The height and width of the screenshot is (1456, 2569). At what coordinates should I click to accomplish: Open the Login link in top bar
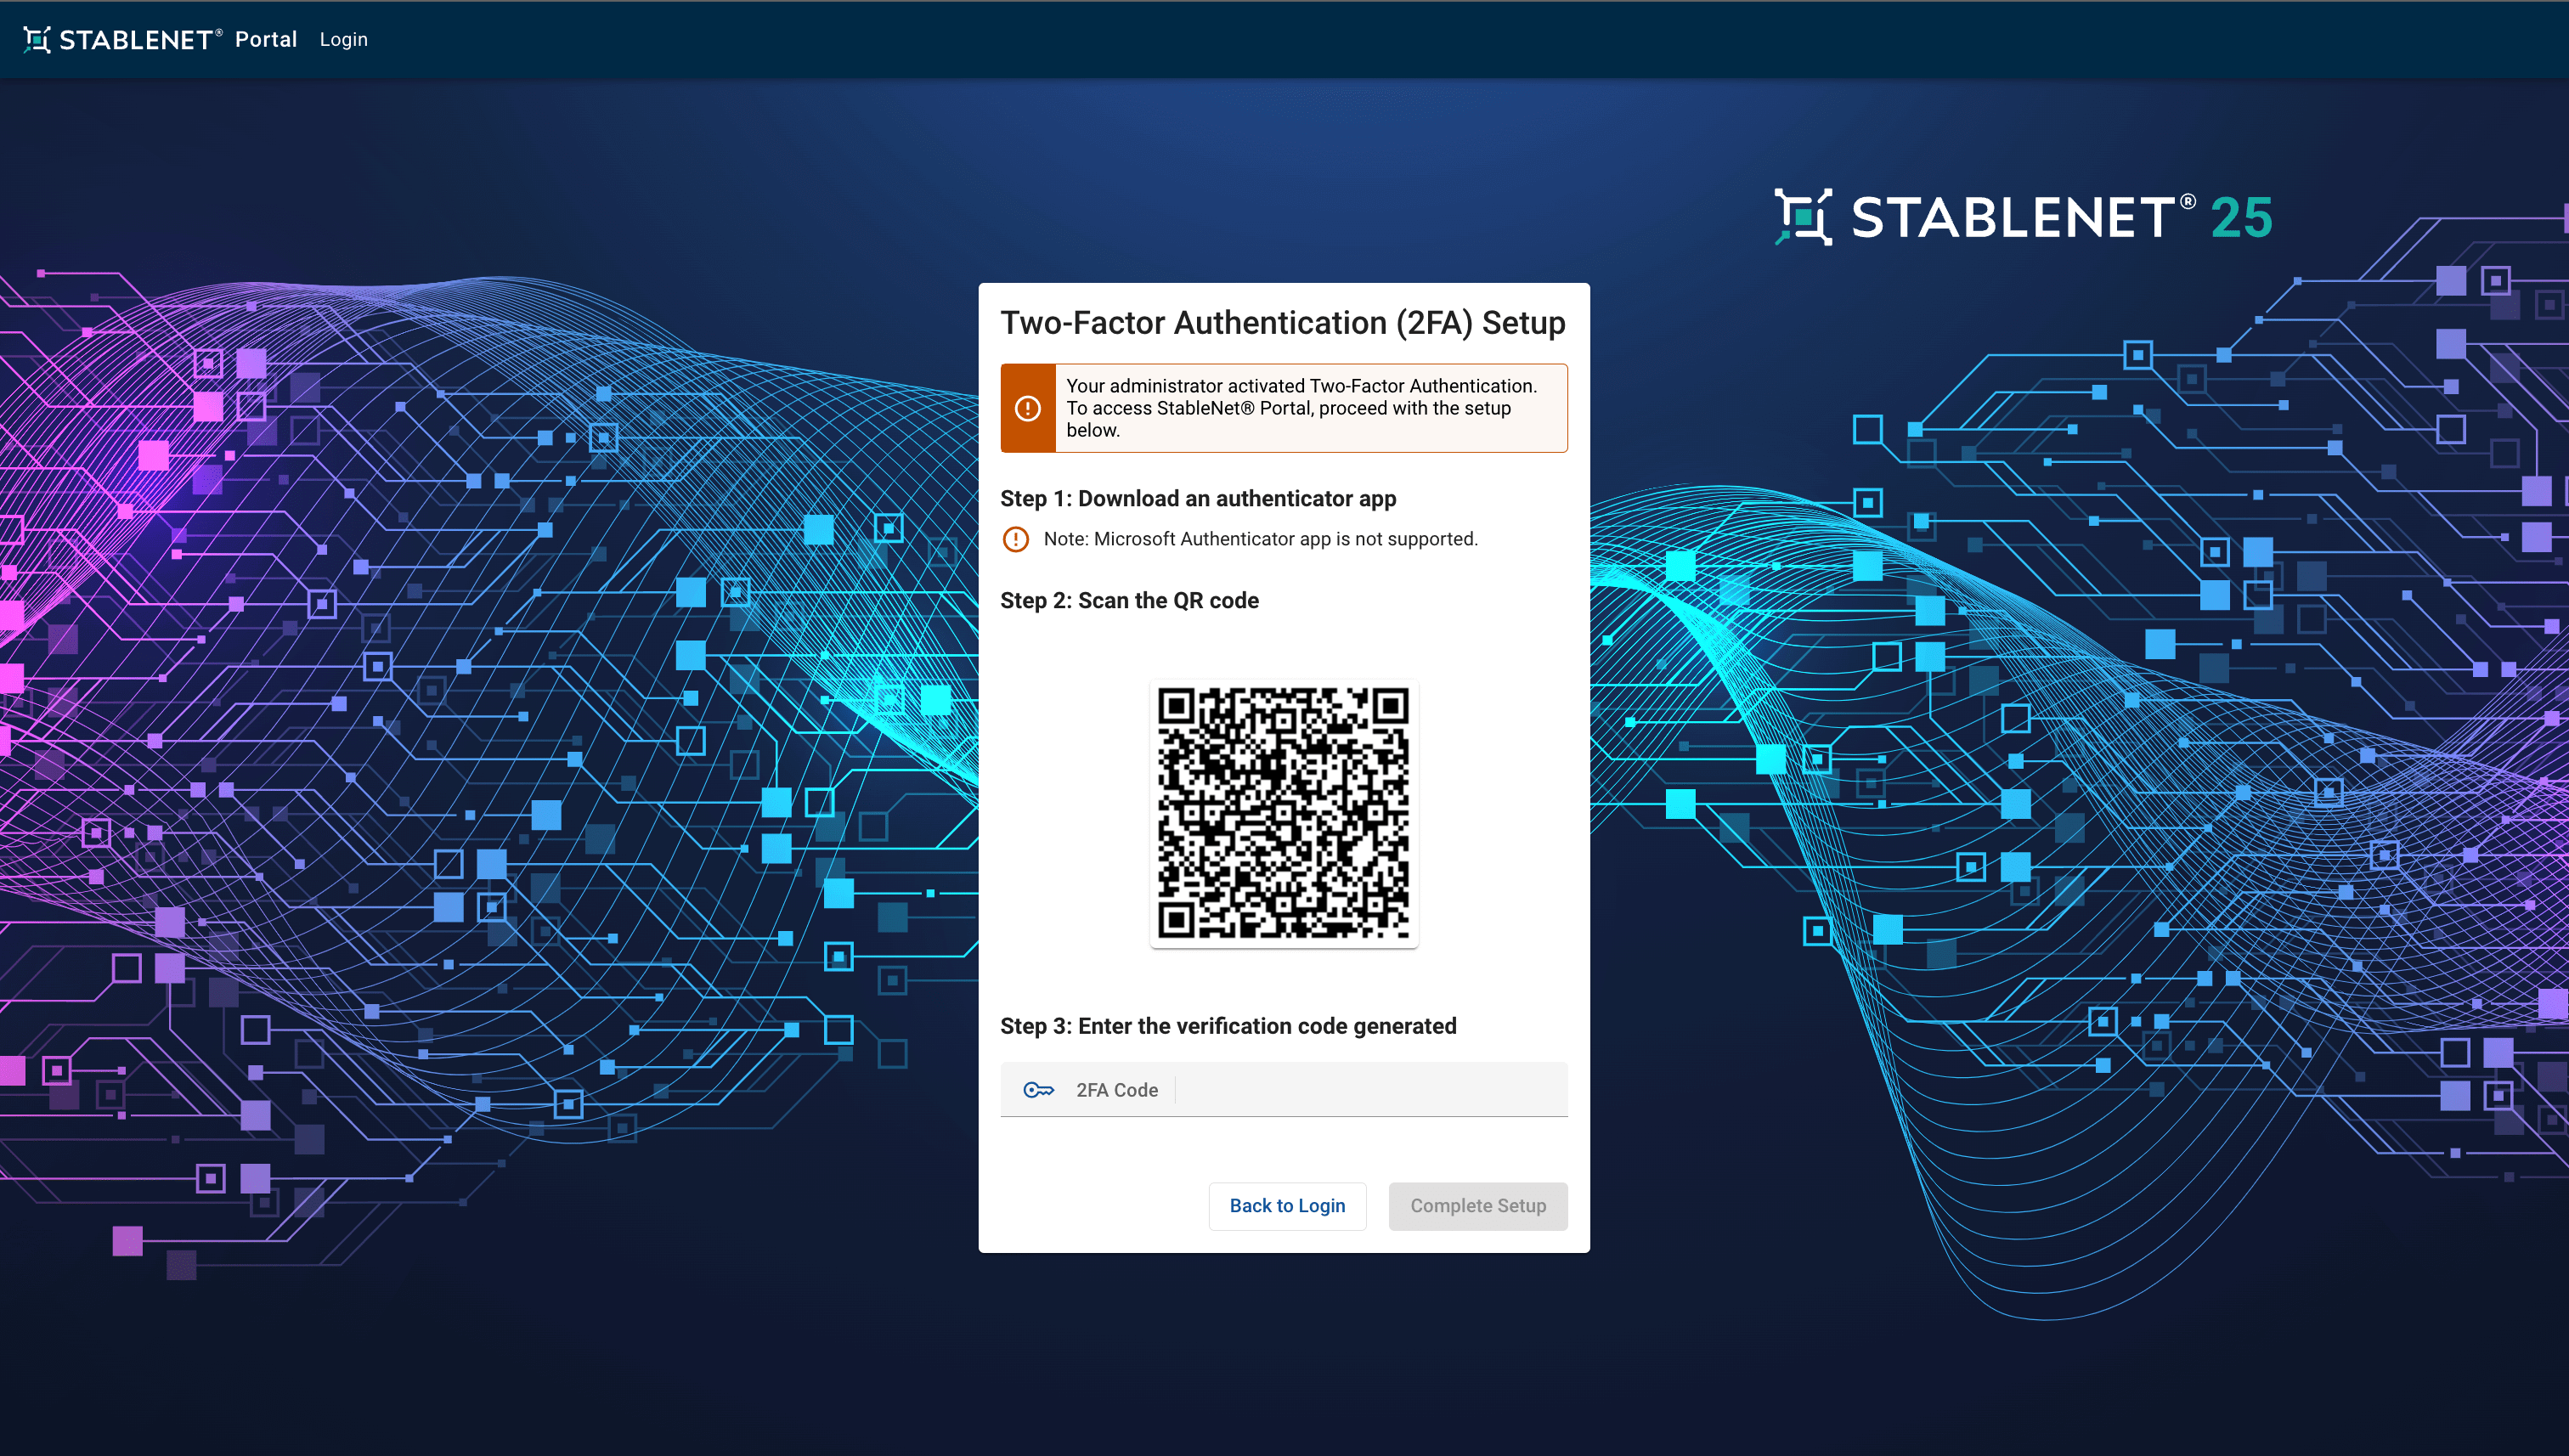click(x=343, y=39)
